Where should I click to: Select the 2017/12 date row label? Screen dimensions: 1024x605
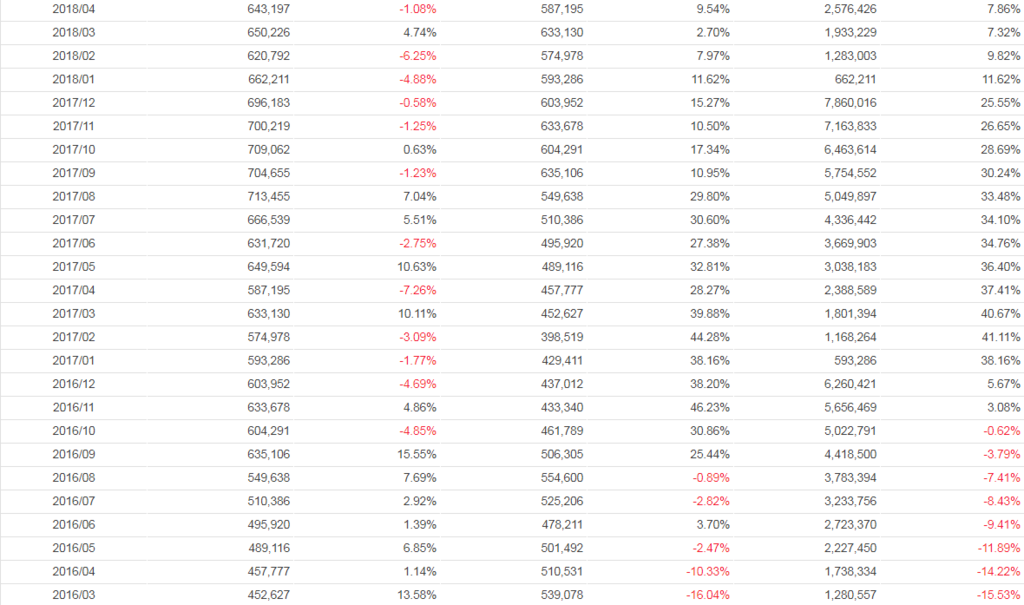(x=69, y=102)
